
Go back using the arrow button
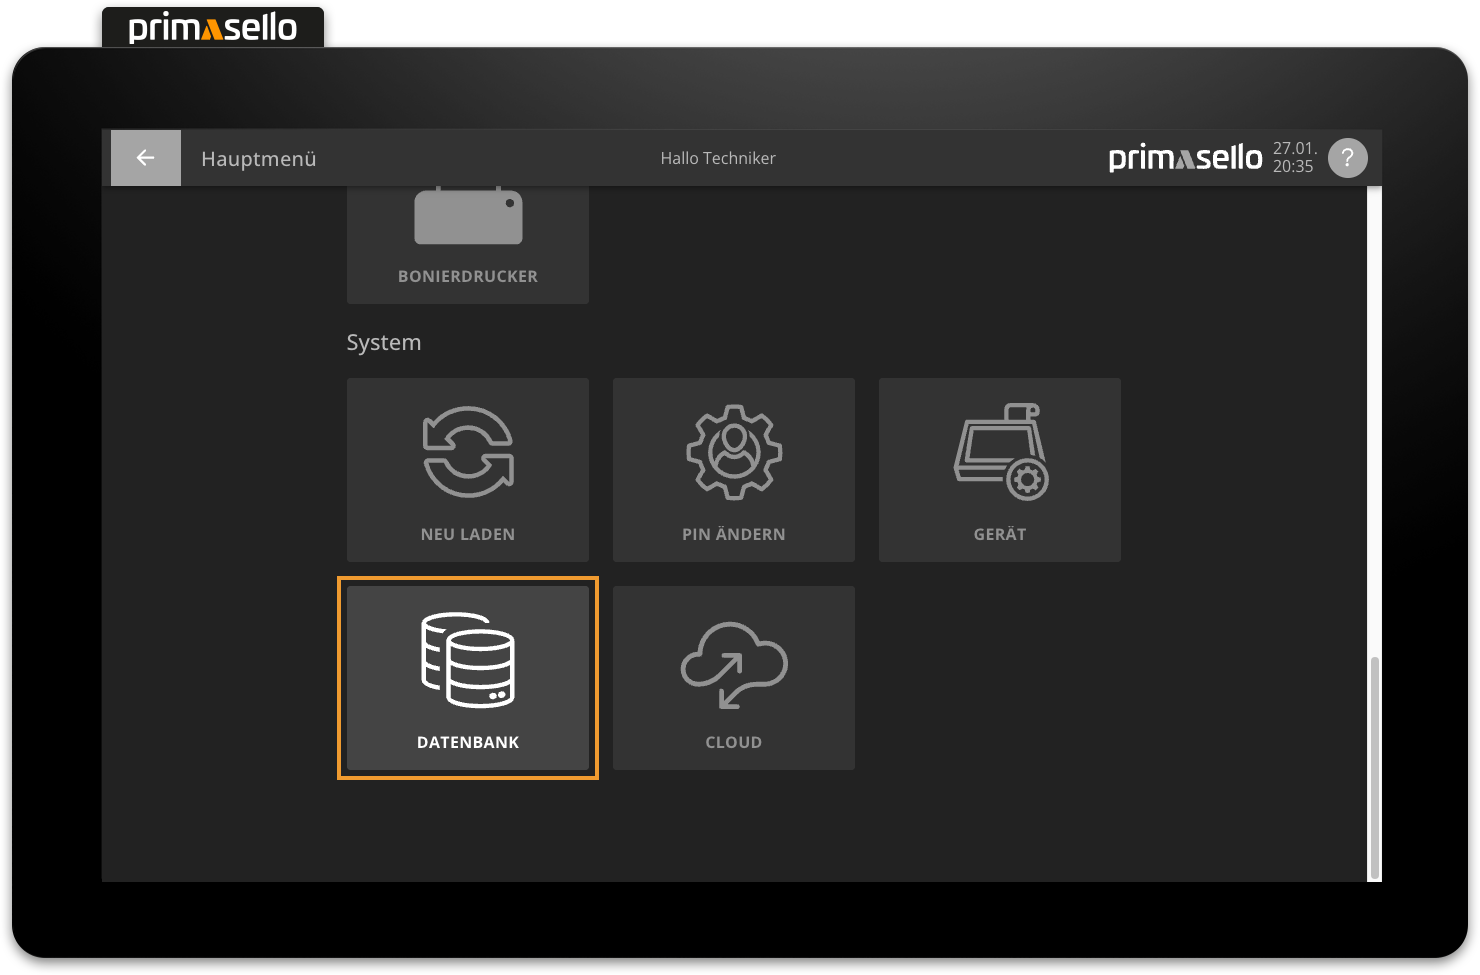tap(146, 158)
